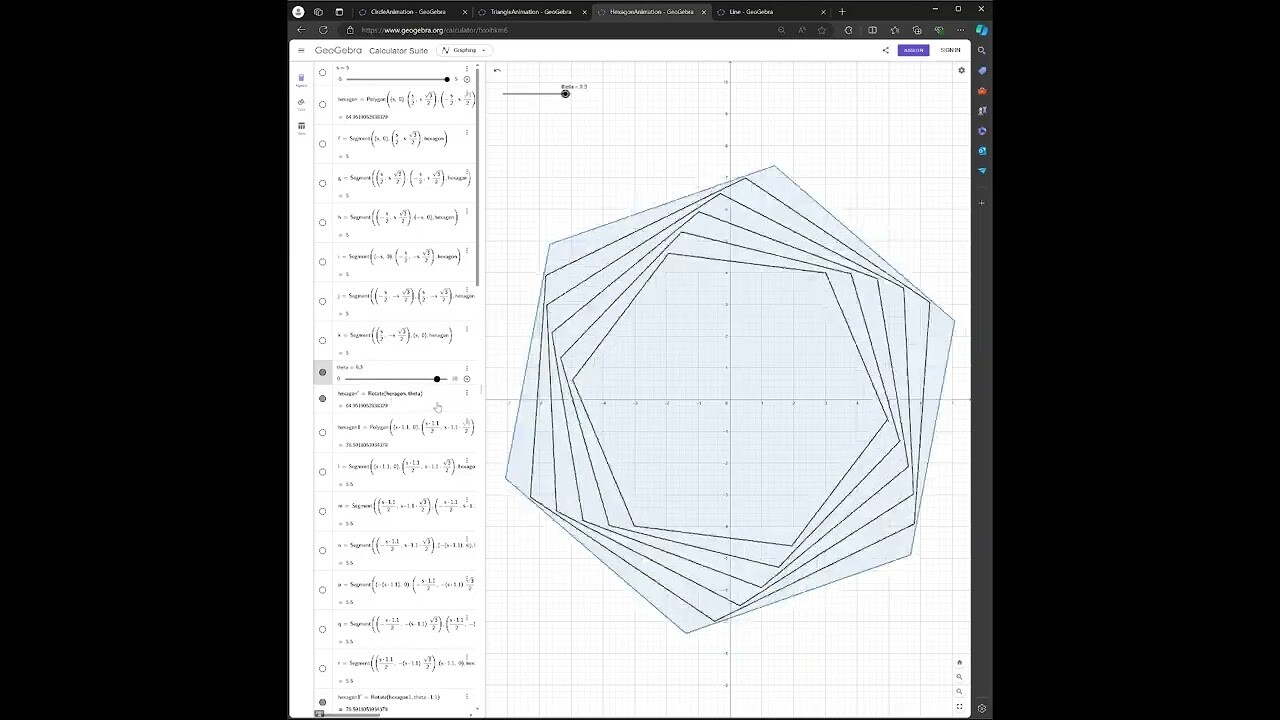Viewport: 1280px width, 720px height.
Task: Toggle visibility of the theta slider row
Action: [x=322, y=371]
